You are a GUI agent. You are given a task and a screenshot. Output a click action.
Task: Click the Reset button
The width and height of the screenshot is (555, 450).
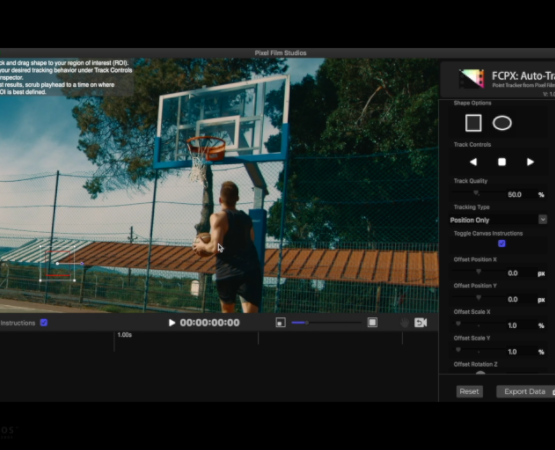point(469,392)
